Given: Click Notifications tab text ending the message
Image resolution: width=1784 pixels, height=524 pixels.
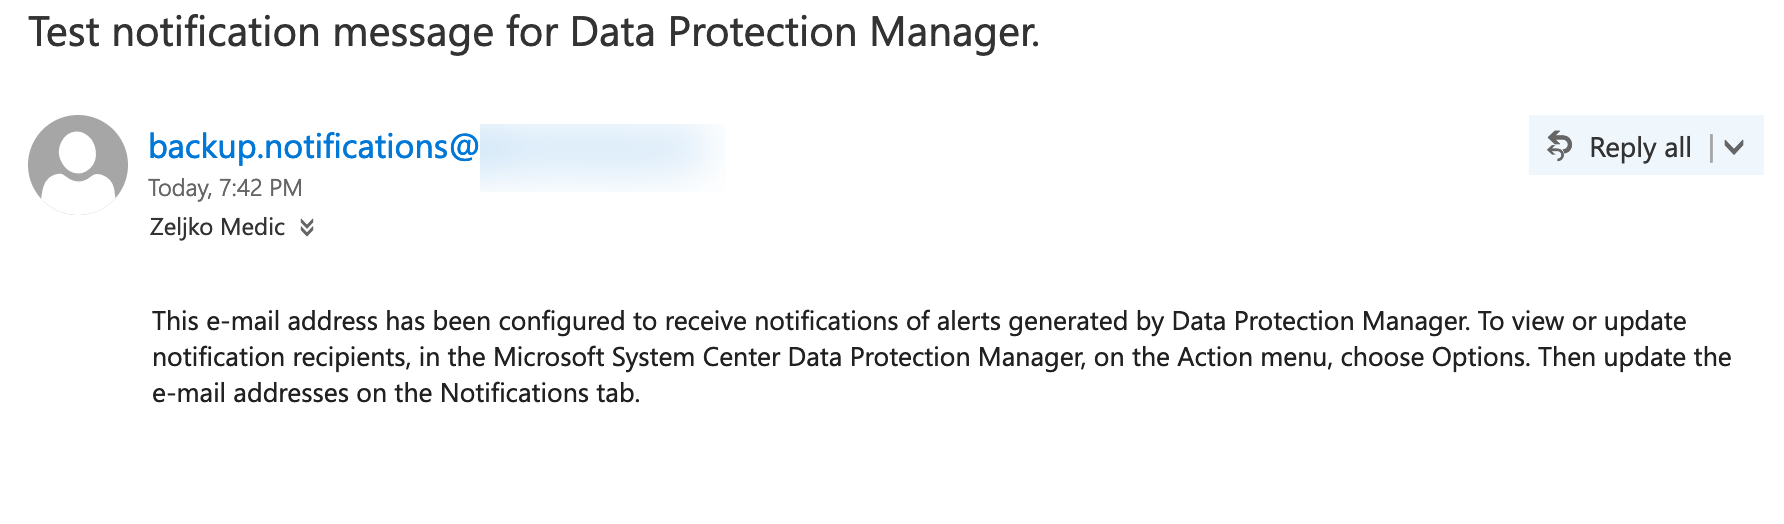Looking at the screenshot, I should (538, 393).
